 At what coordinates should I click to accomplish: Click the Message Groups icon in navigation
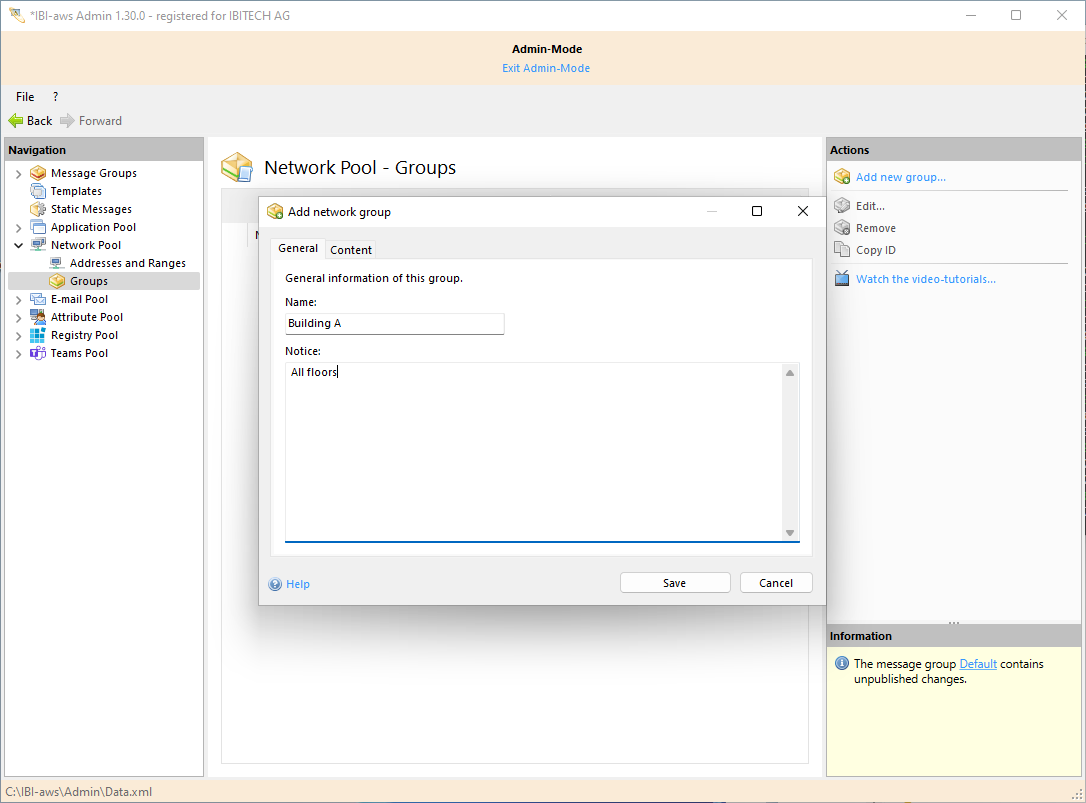click(38, 173)
